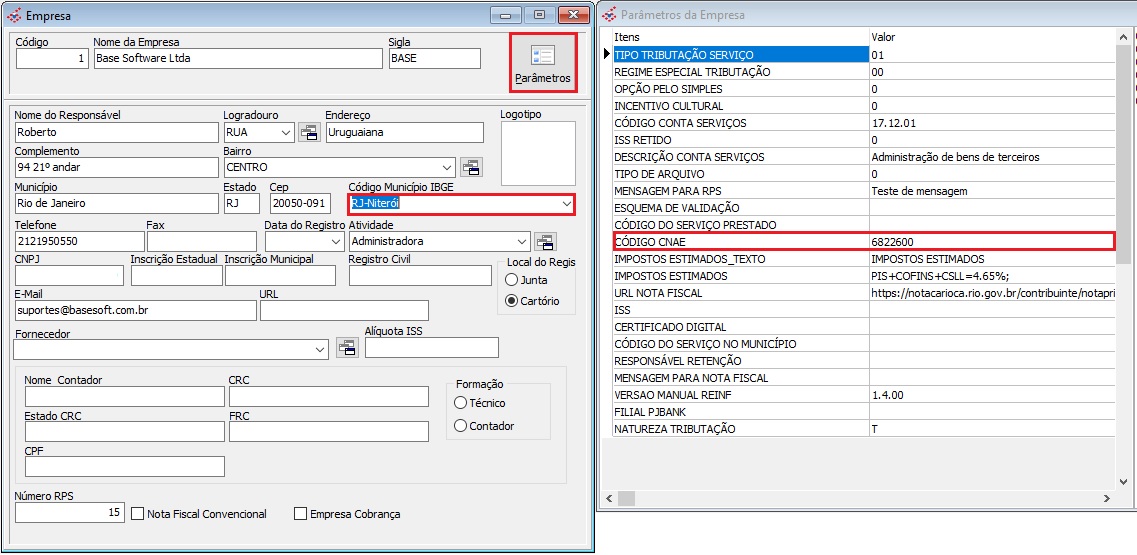Click the Valor column header
Image resolution: width=1137 pixels, height=555 pixels.
(990, 37)
